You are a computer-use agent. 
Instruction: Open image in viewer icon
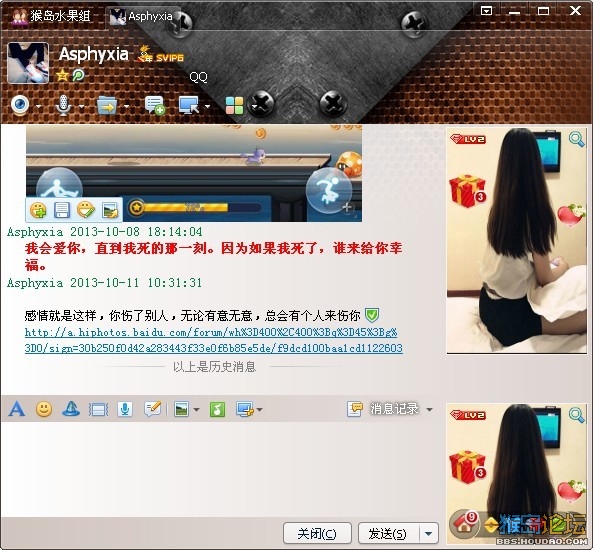(110, 210)
